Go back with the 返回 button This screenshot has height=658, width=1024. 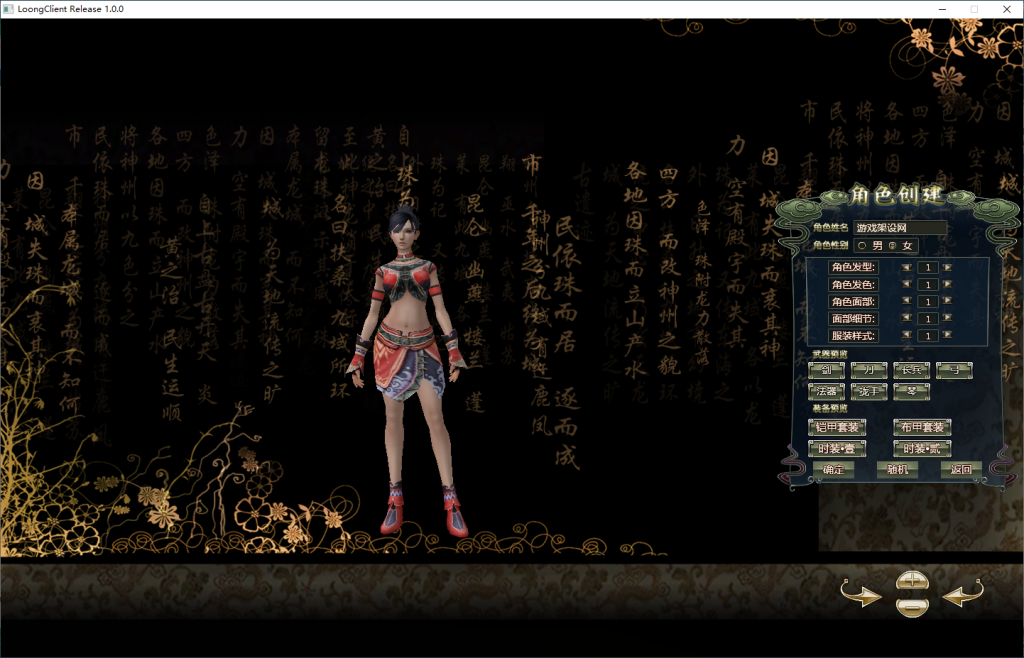[x=961, y=469]
